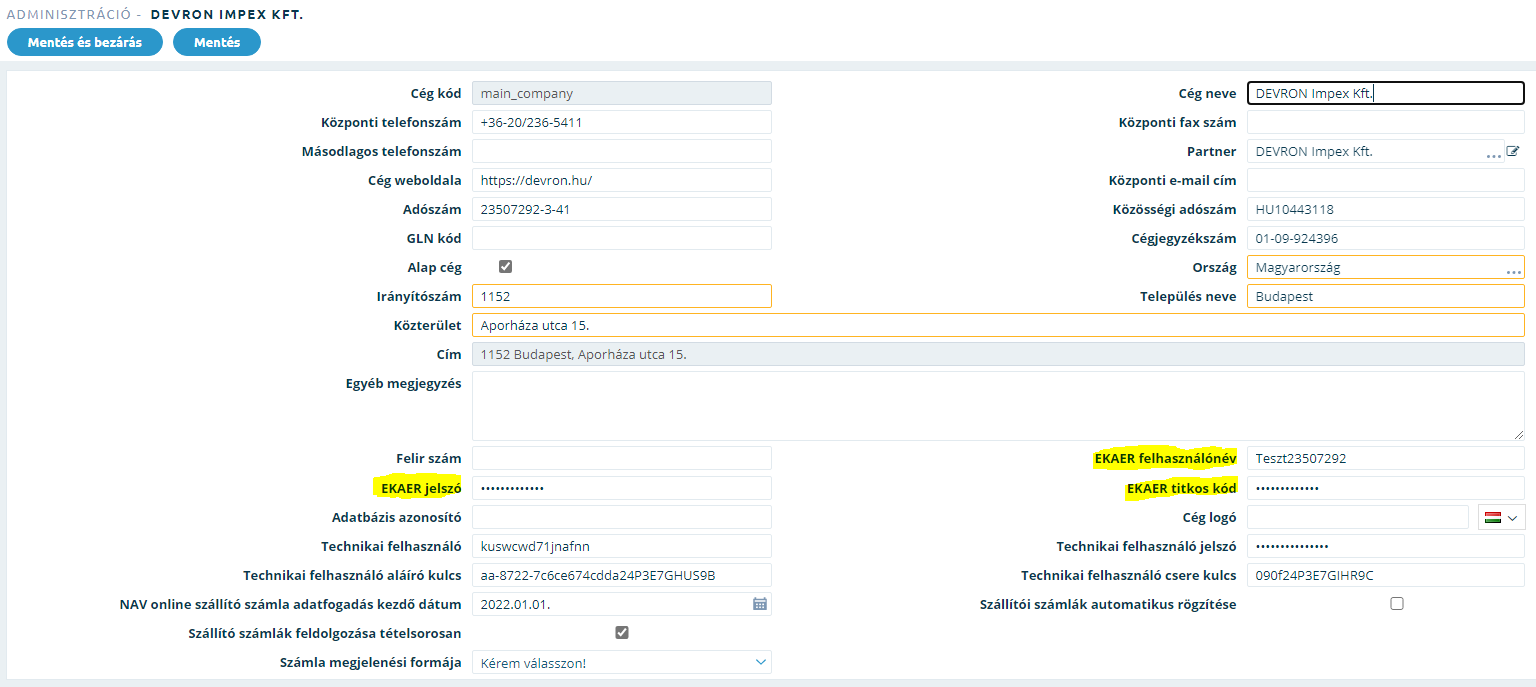This screenshot has width=1536, height=687.
Task: Click the Adatbázis azonosító field
Action: coord(622,517)
